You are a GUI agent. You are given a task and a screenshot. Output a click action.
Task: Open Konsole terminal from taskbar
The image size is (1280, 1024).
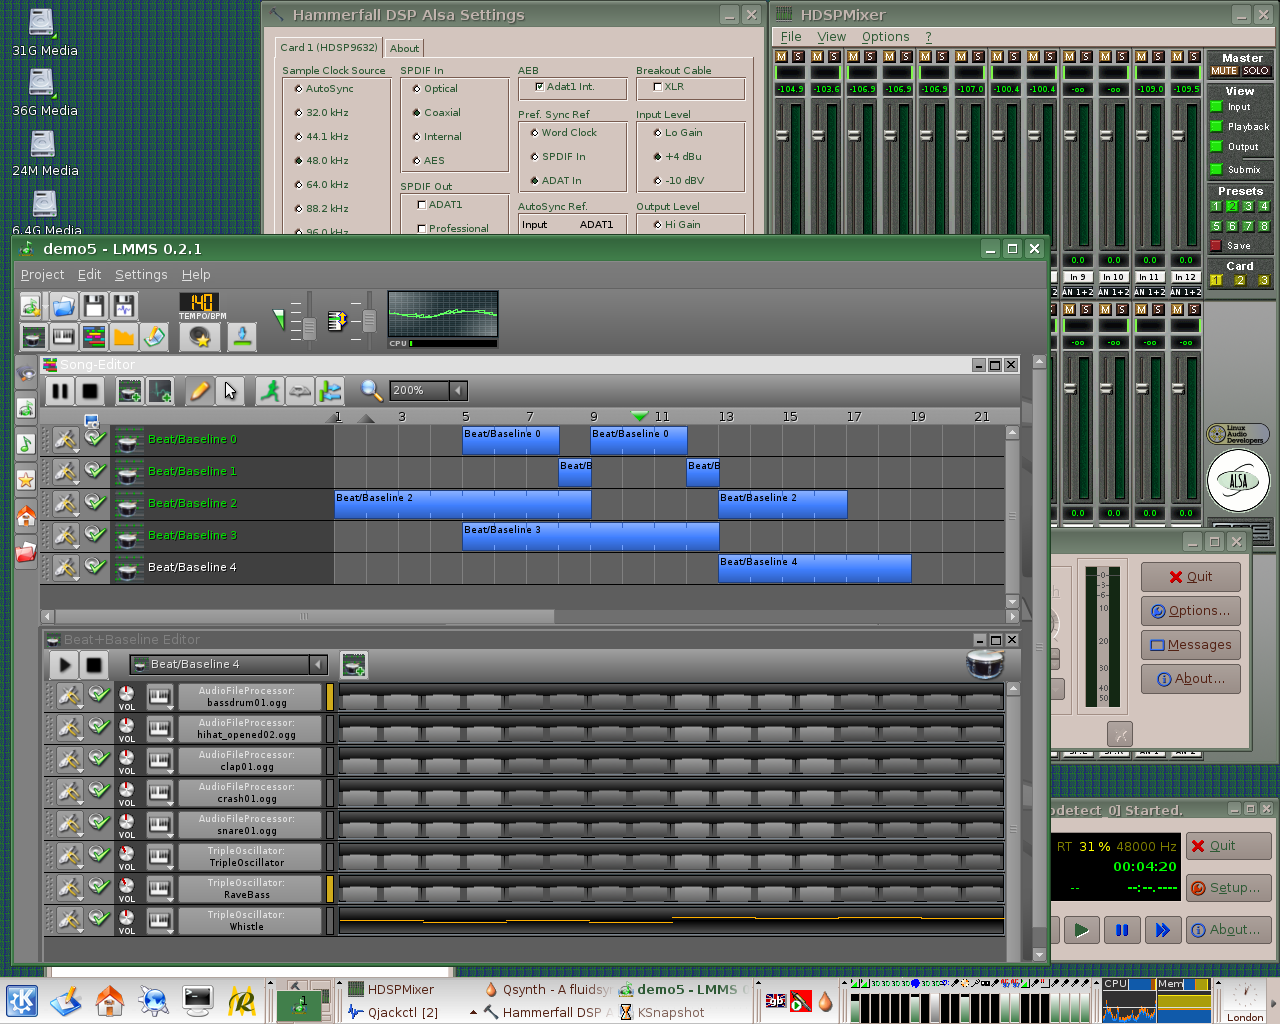coord(197,1000)
